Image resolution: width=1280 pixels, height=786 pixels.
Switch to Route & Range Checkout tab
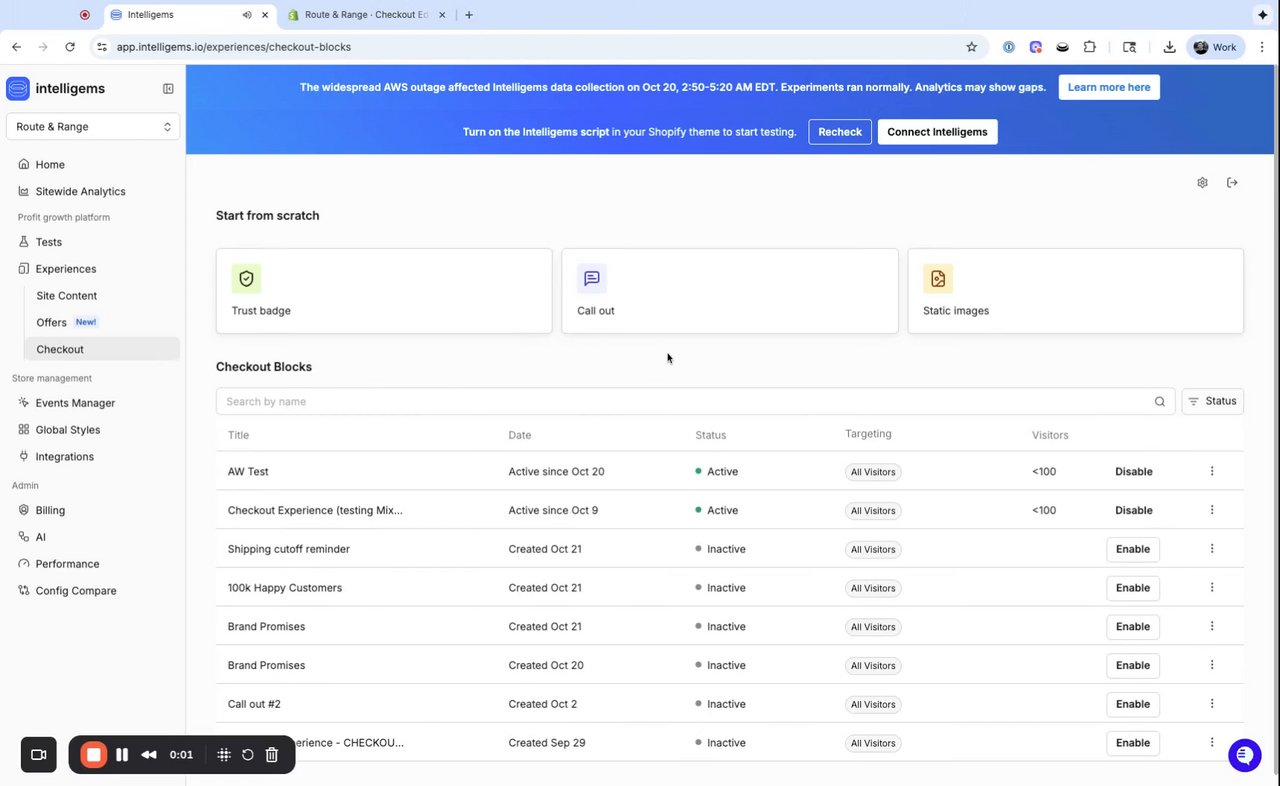(365, 15)
